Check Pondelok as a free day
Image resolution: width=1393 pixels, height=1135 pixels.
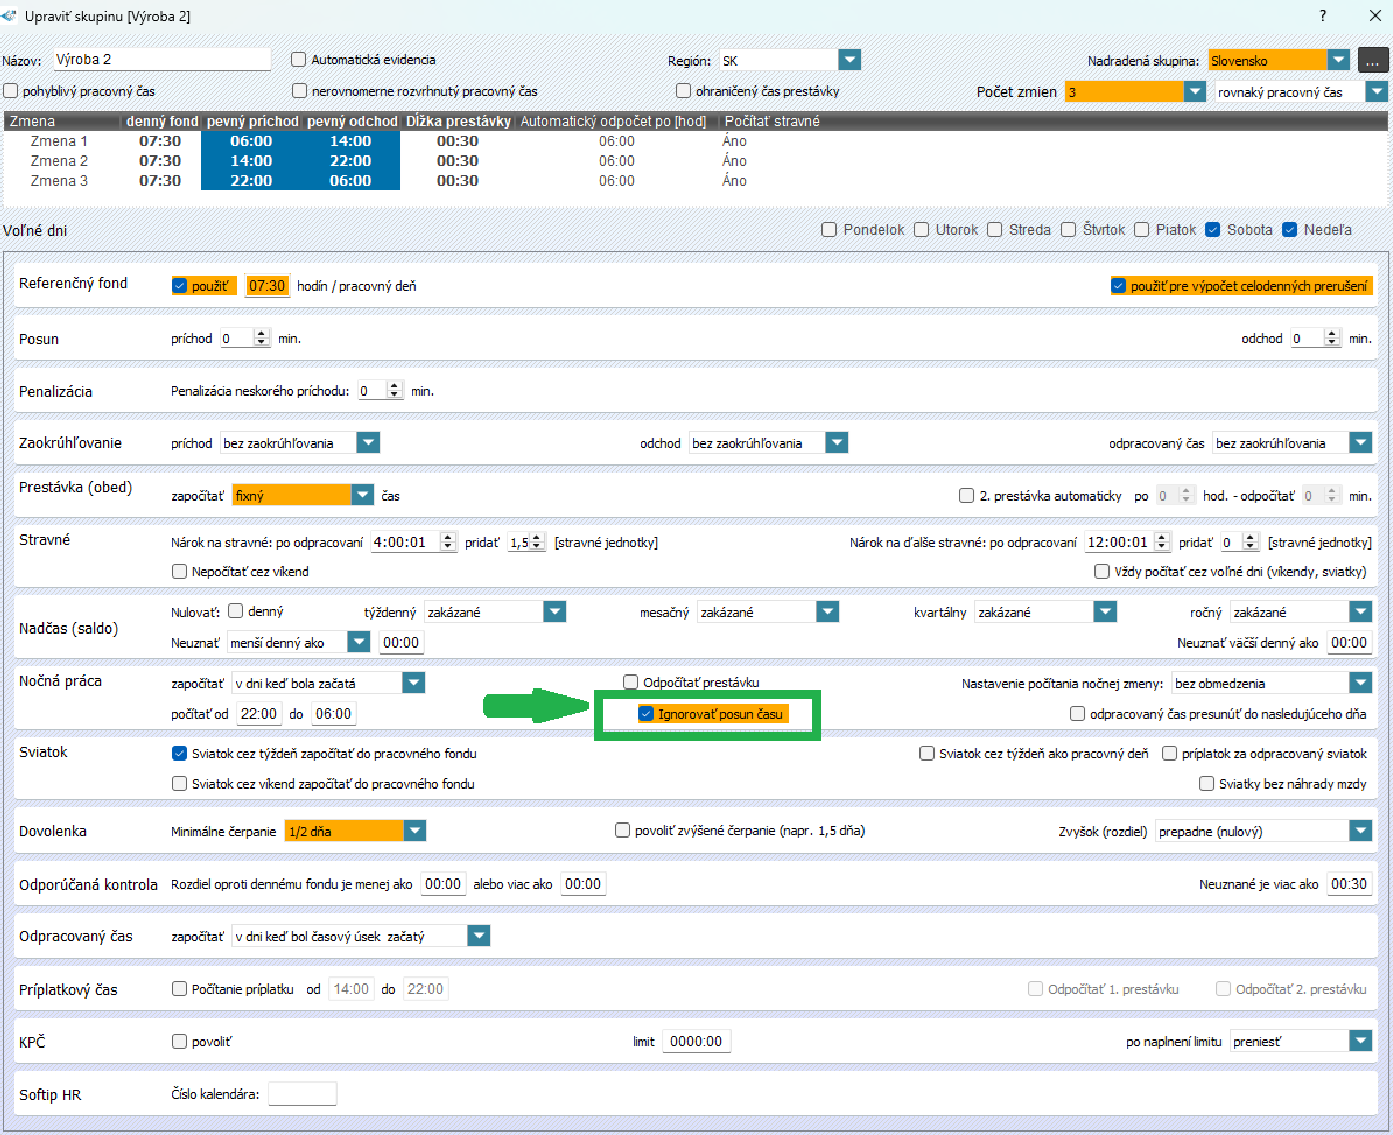tap(829, 230)
